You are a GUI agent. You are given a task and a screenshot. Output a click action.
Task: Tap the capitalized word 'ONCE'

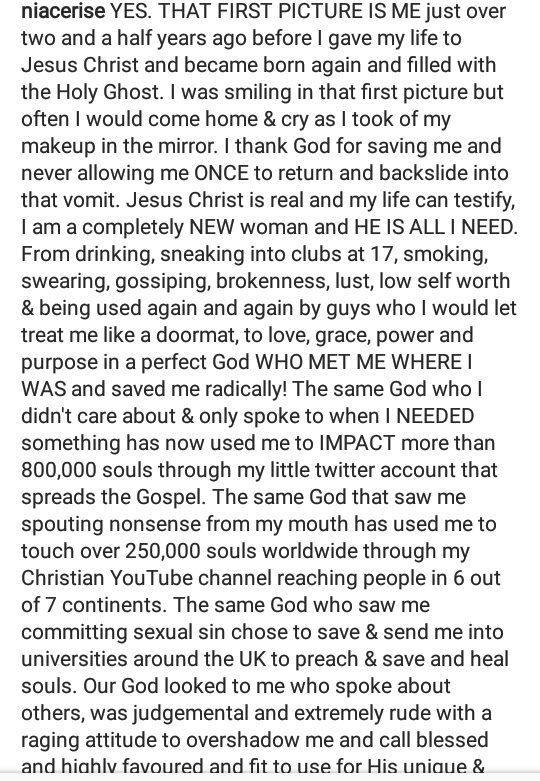click(221, 173)
